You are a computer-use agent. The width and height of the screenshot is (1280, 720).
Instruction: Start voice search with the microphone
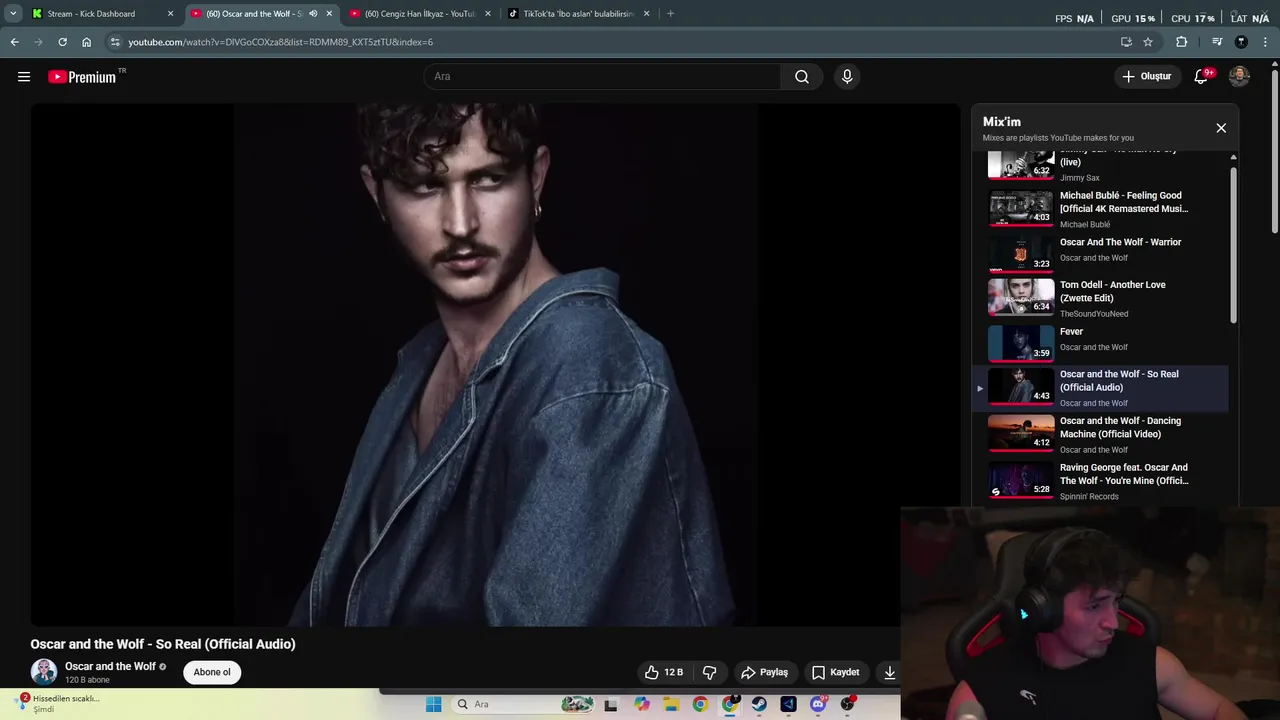click(847, 77)
